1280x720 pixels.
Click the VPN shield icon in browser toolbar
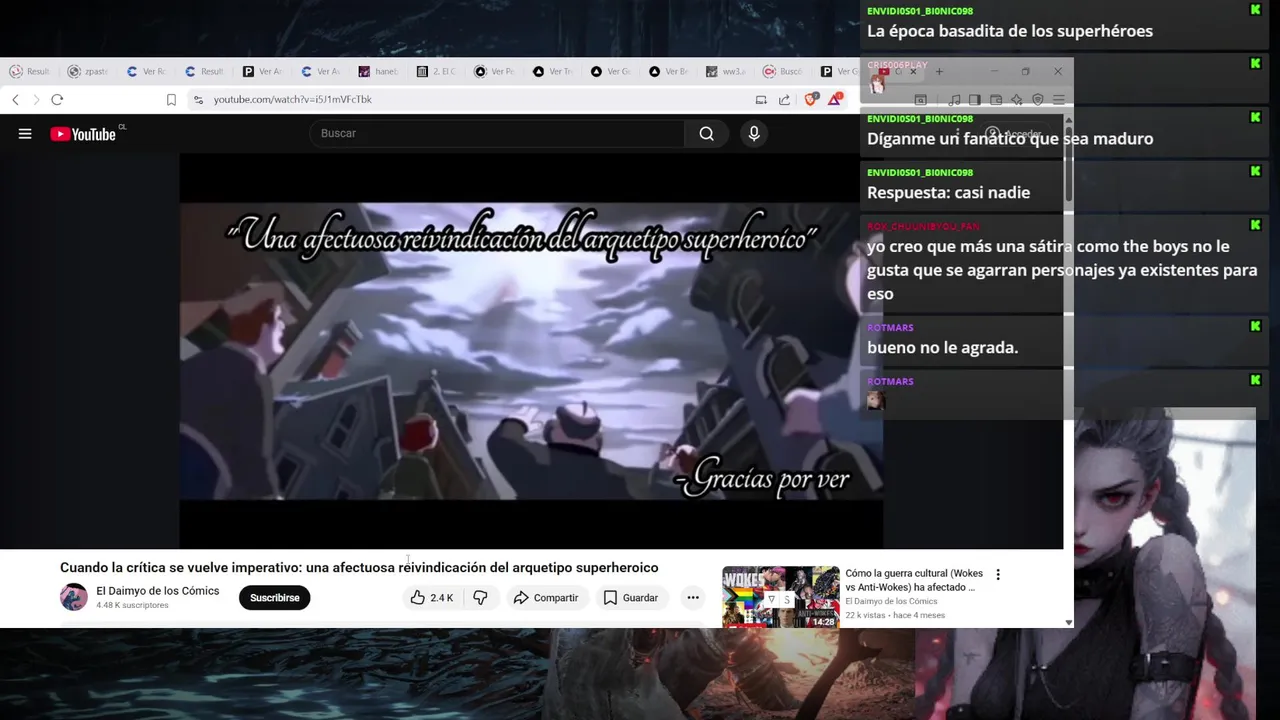(1038, 100)
